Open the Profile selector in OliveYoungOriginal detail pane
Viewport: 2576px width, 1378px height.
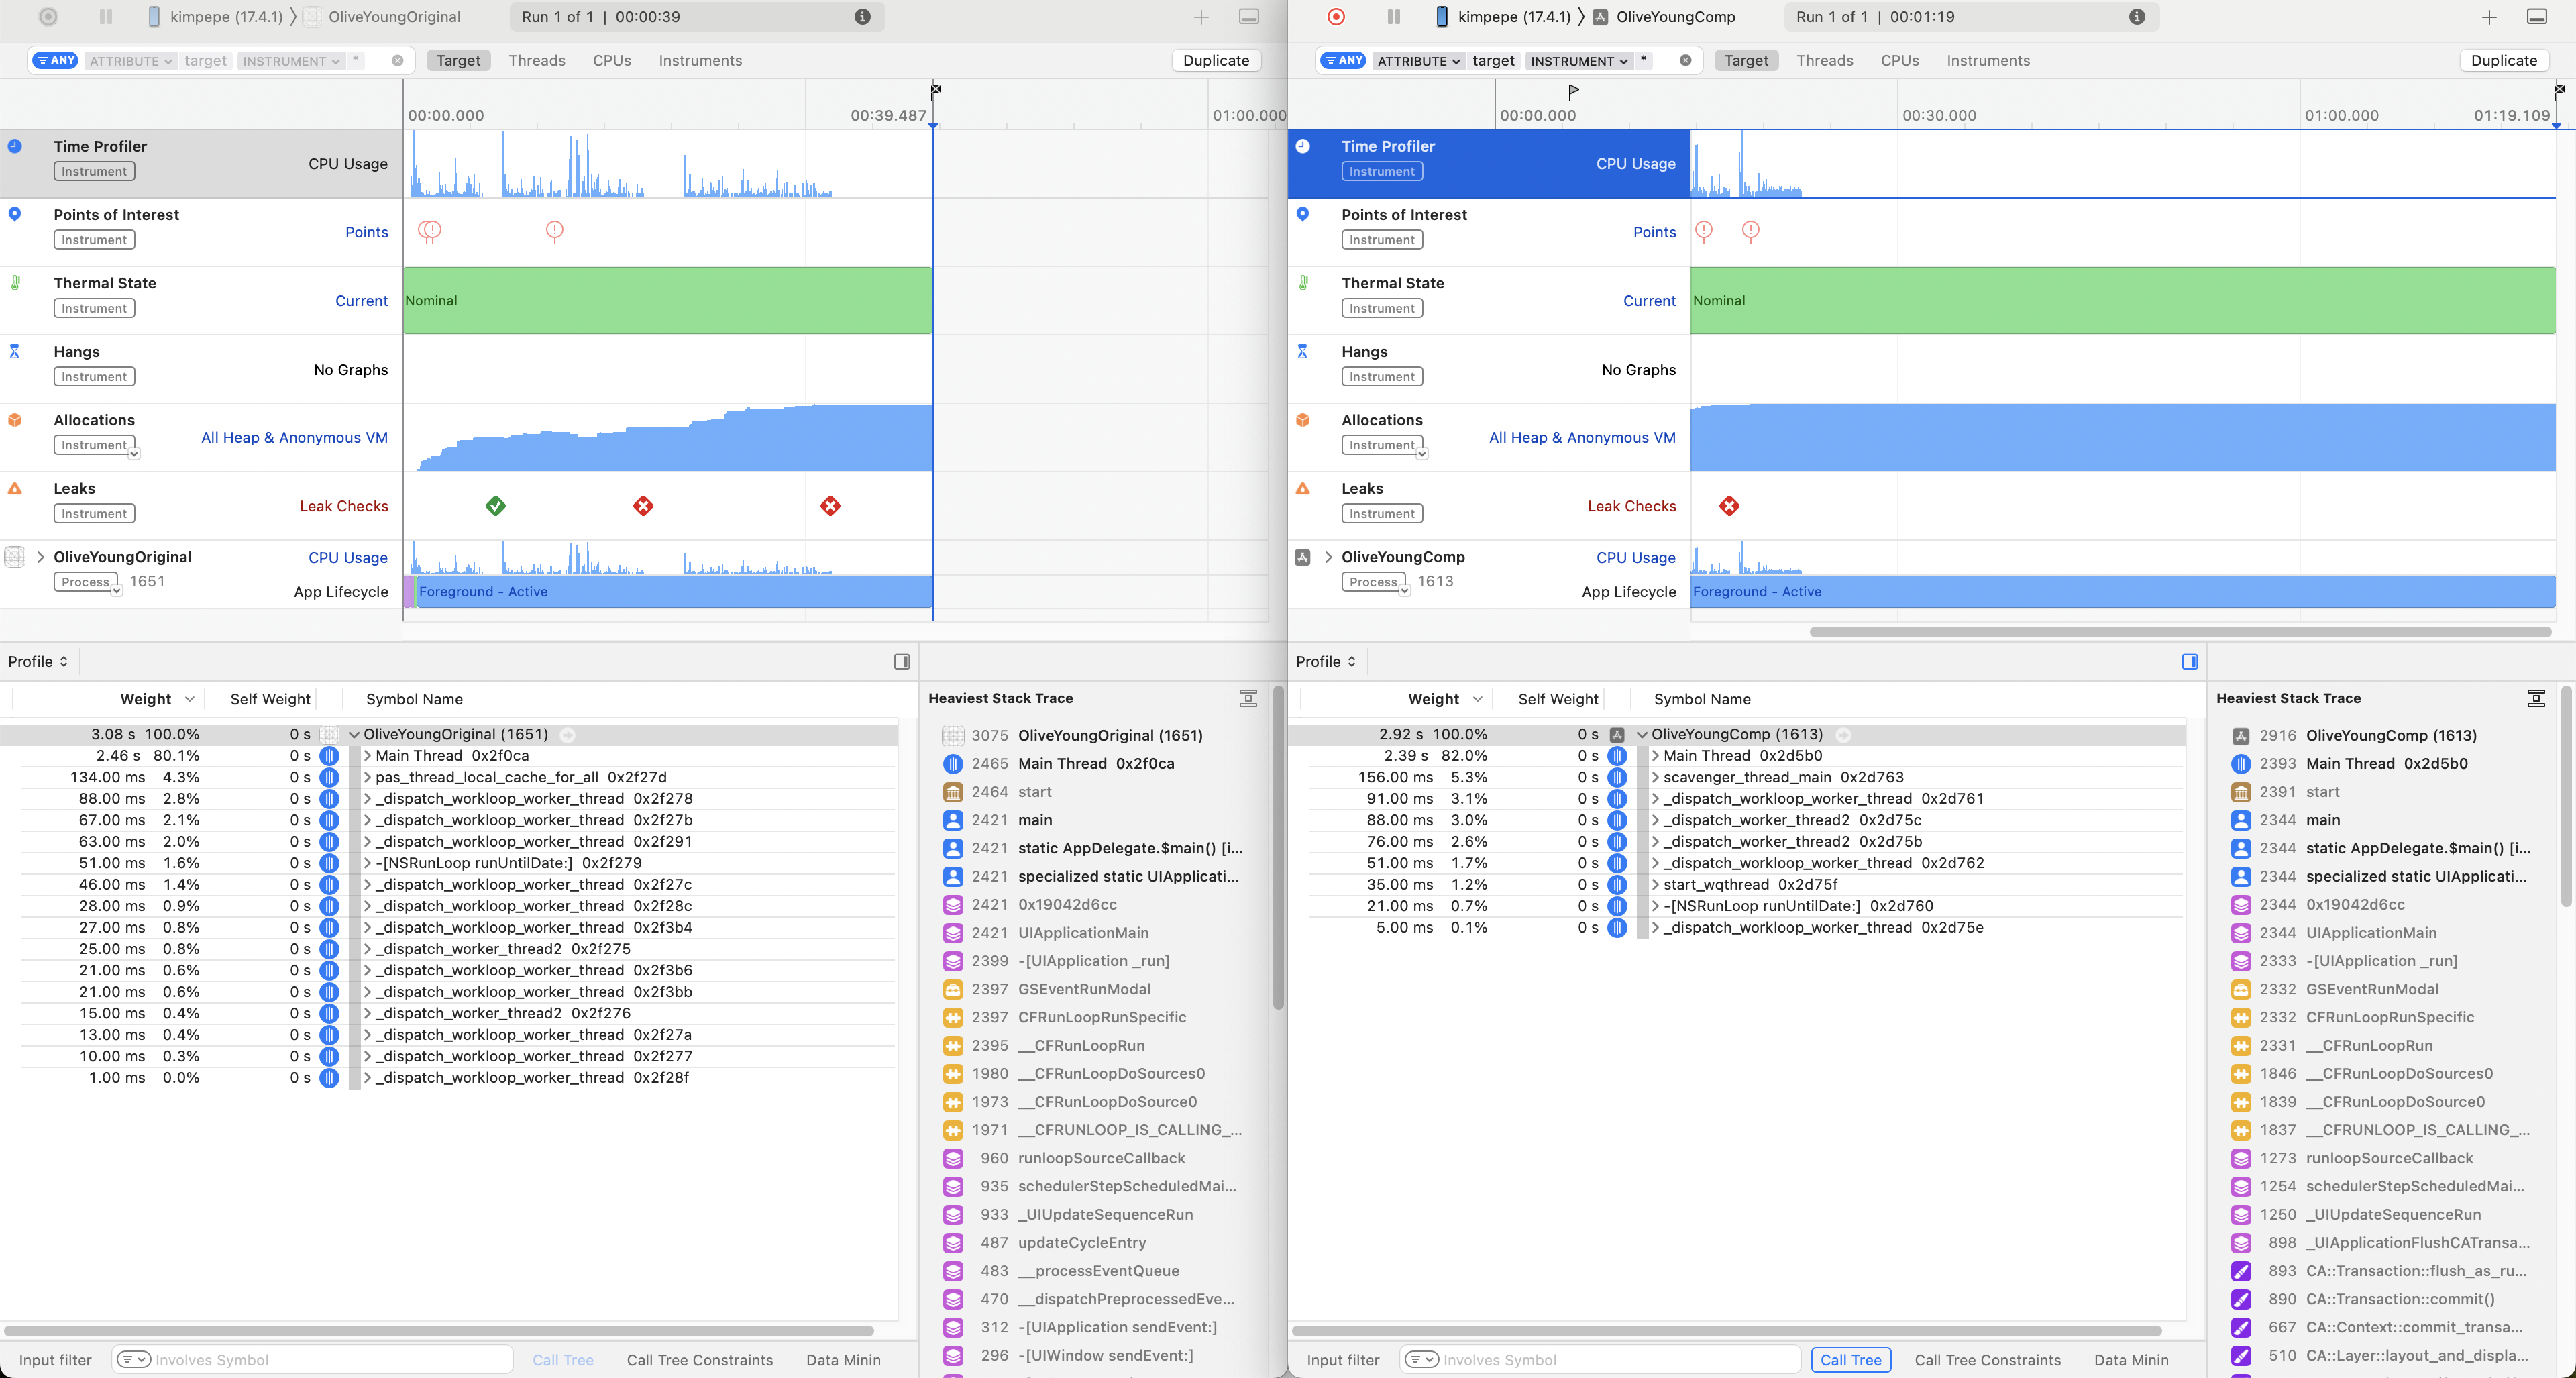(38, 661)
